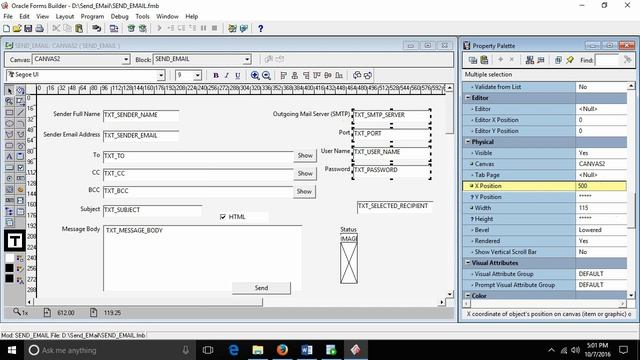The image size is (640, 360).
Task: Toggle Bold formatting
Action: point(216,76)
